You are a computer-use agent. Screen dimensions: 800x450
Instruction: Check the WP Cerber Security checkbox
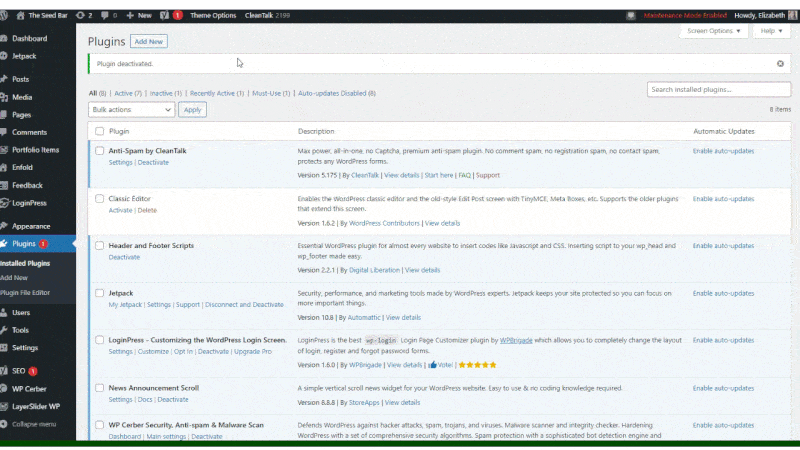(x=99, y=424)
